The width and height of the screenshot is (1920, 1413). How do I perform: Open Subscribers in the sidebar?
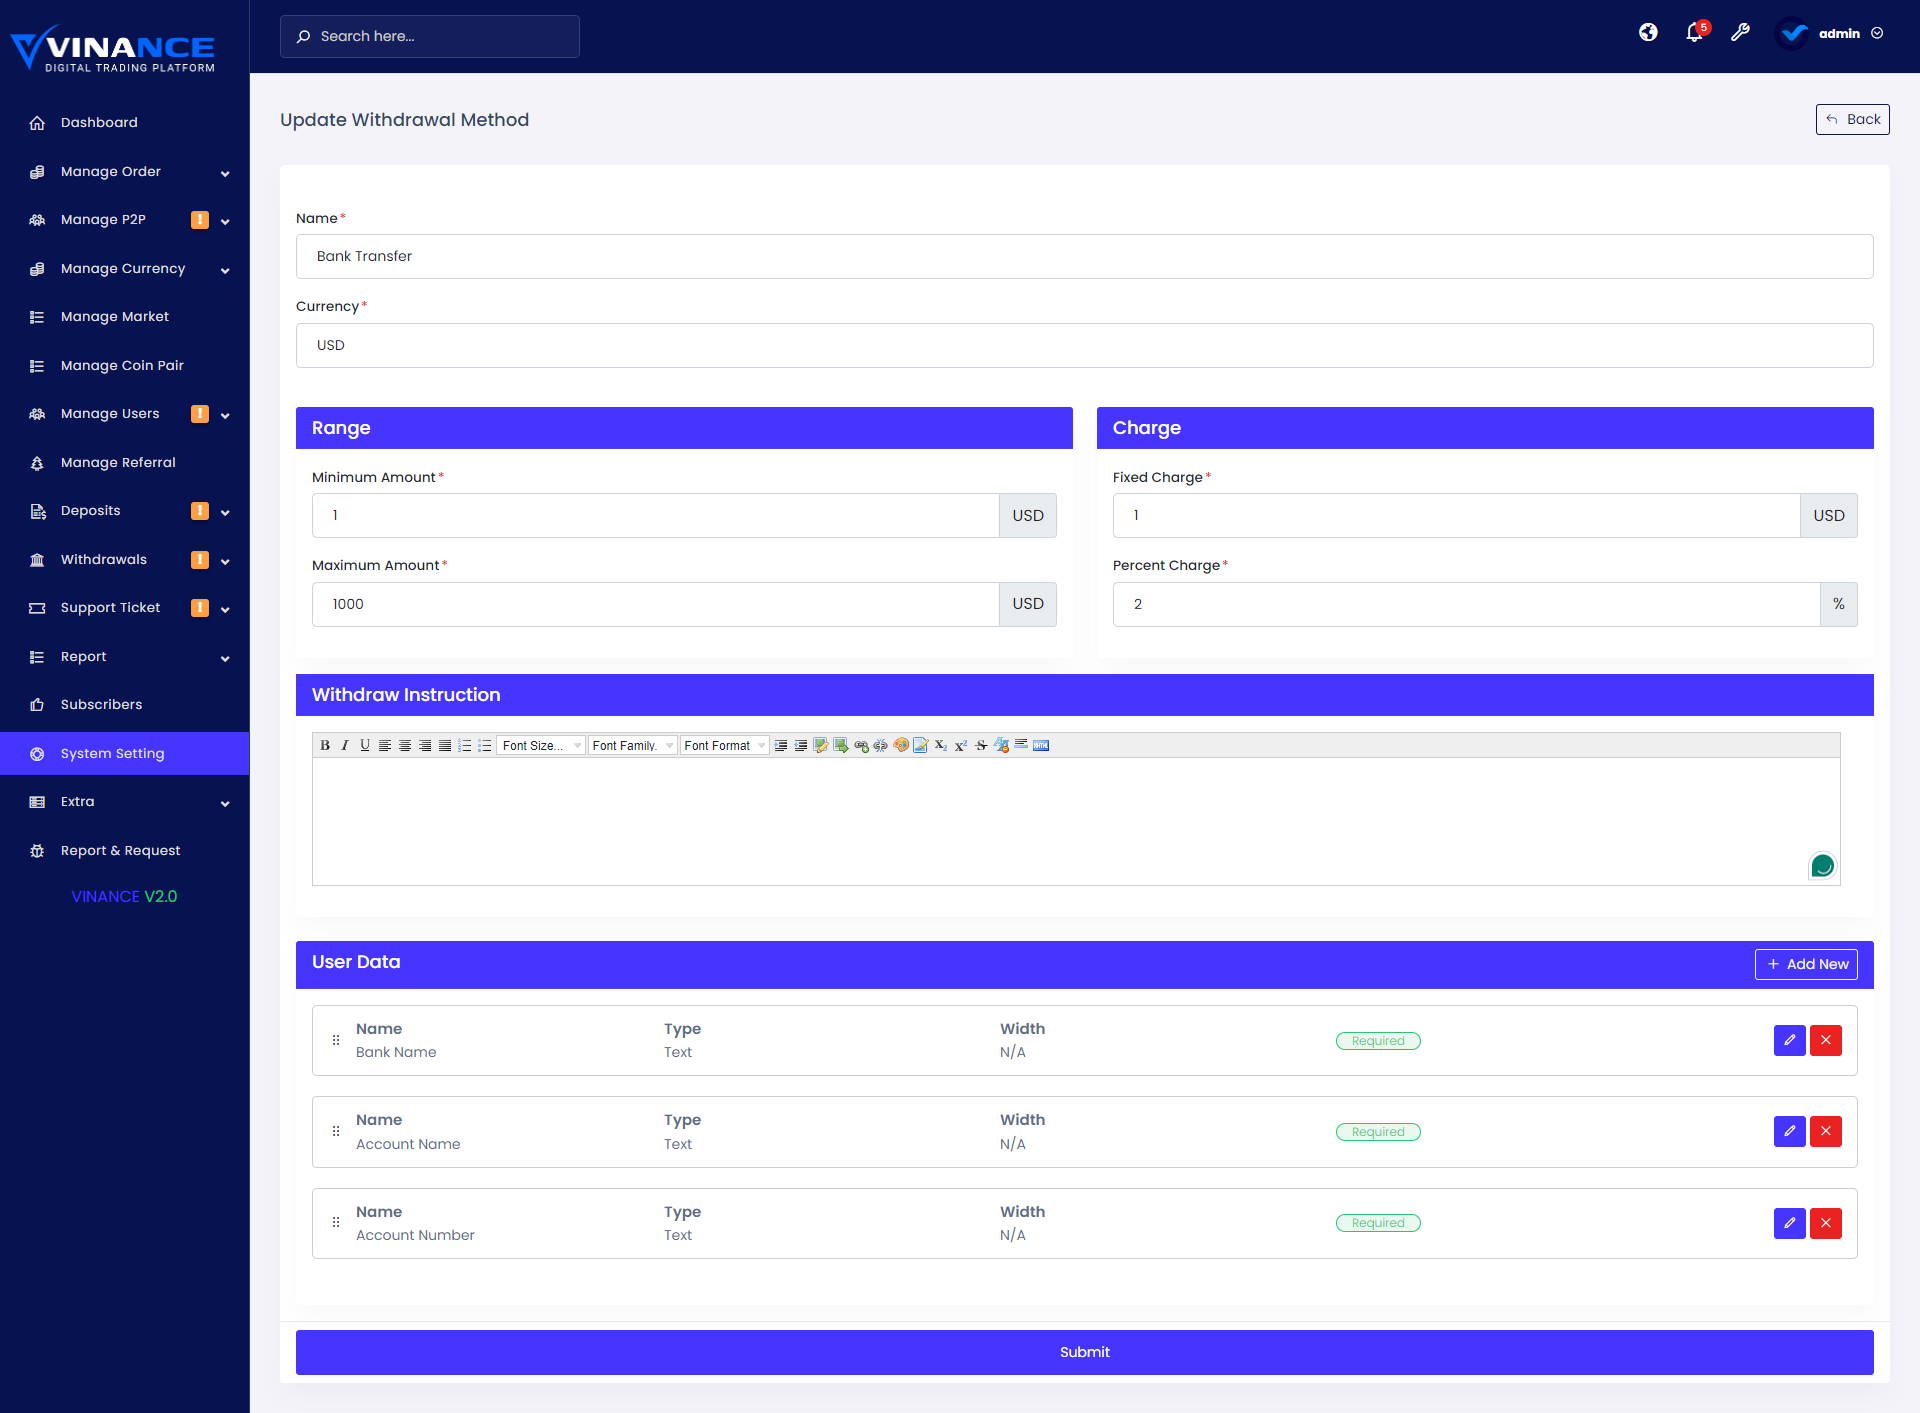point(125,705)
